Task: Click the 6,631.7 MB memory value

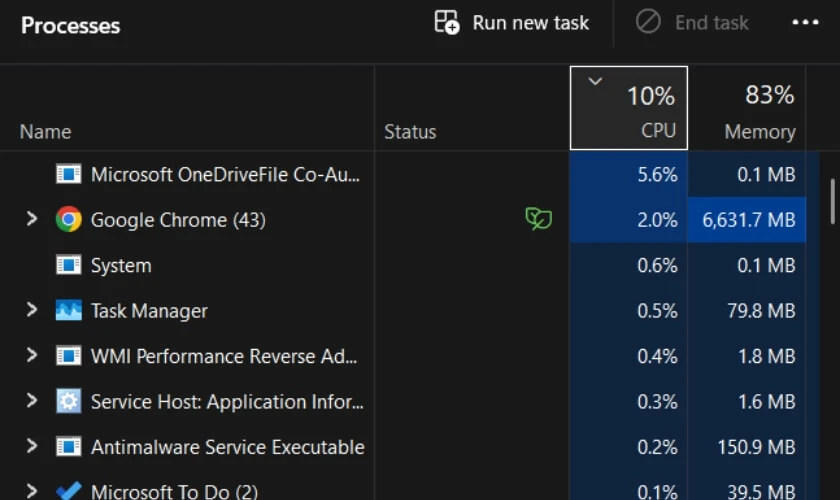Action: coord(748,220)
